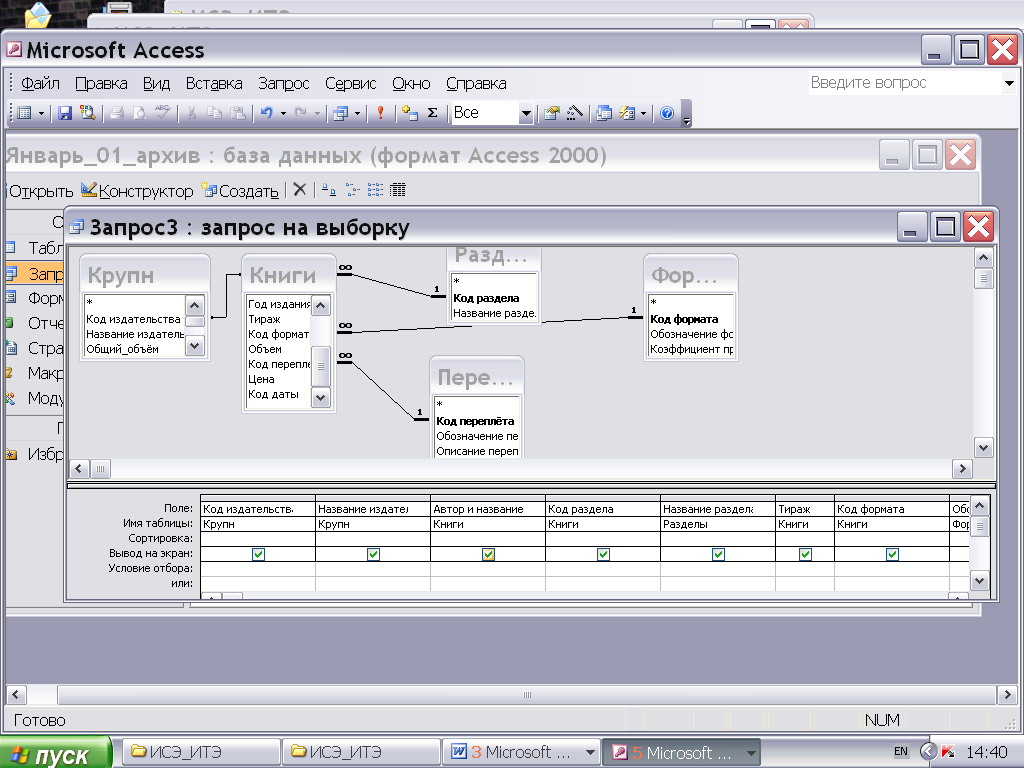This screenshot has height=768, width=1024.
Task: Expand the Undo history dropdown arrow
Action: [x=283, y=114]
